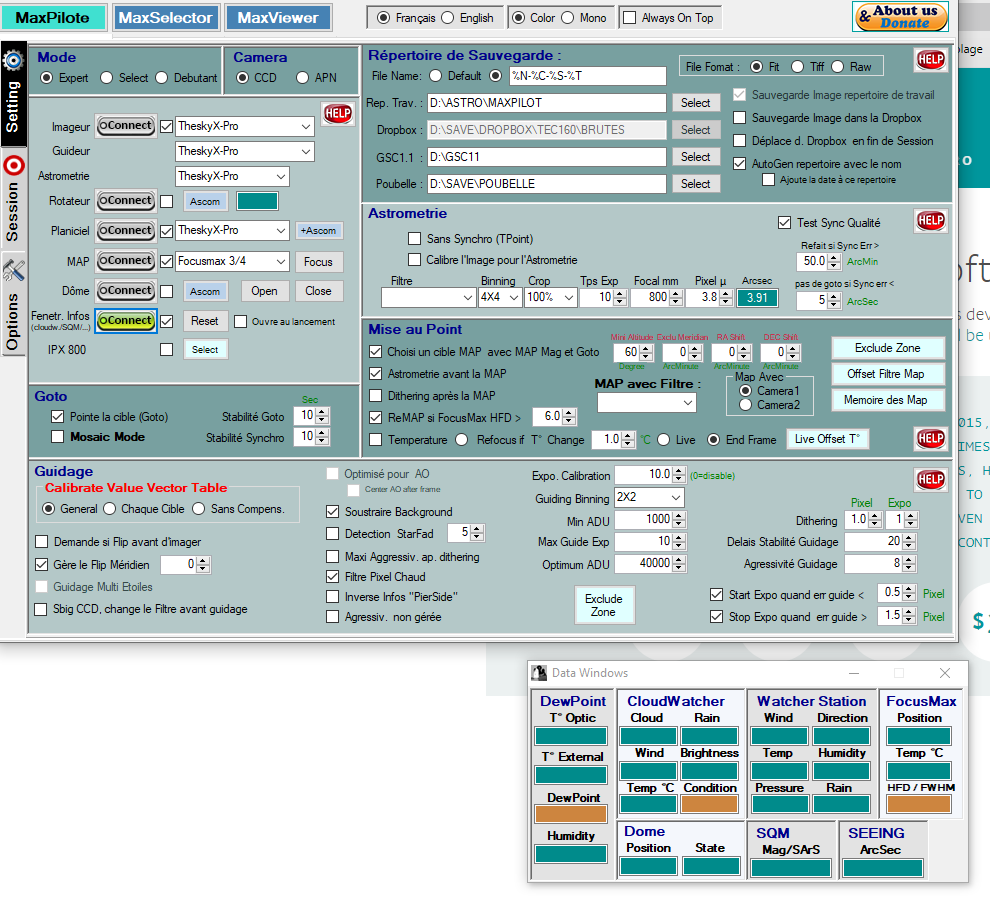
Task: Click the Rotateur teal color box
Action: (257, 201)
